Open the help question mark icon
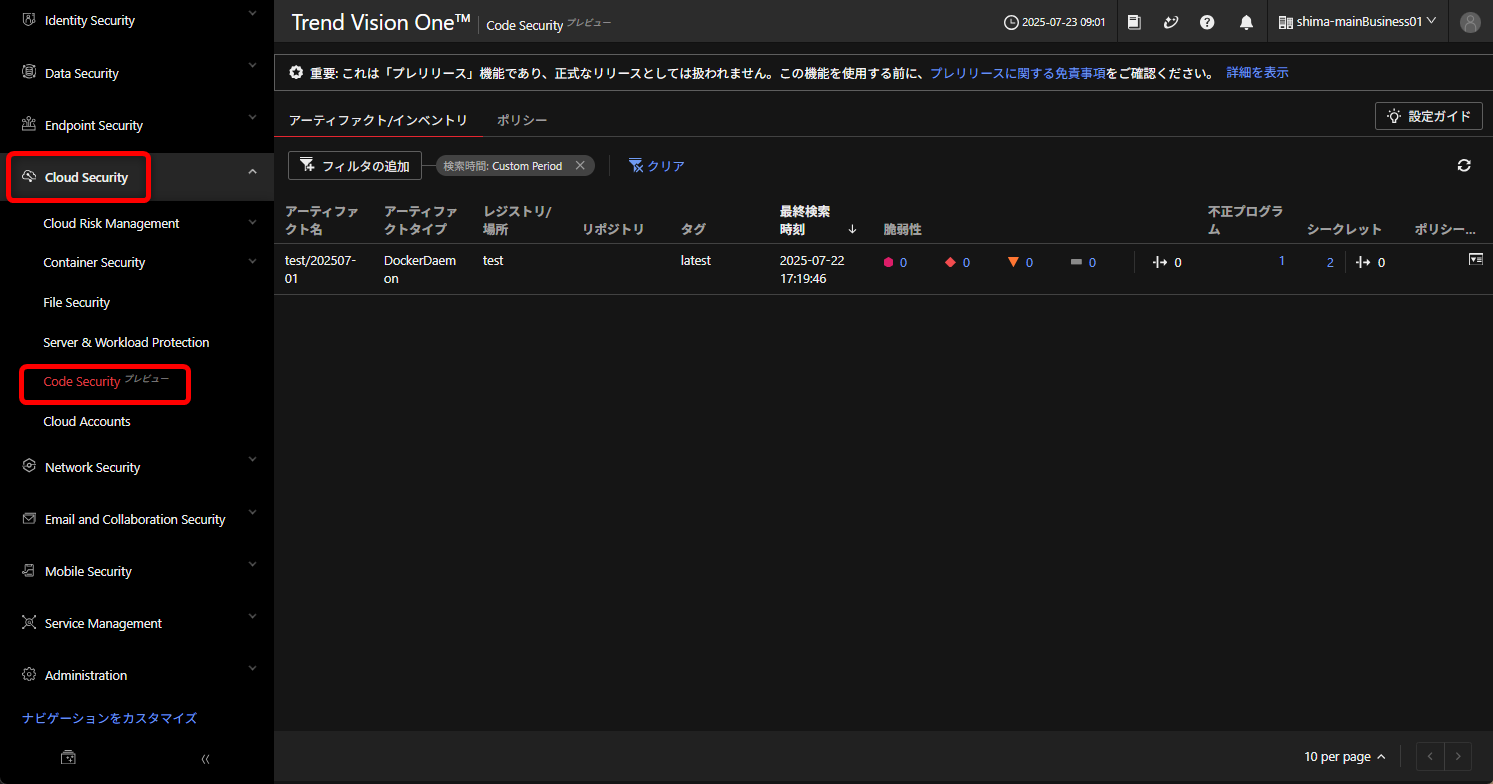 [x=1207, y=21]
